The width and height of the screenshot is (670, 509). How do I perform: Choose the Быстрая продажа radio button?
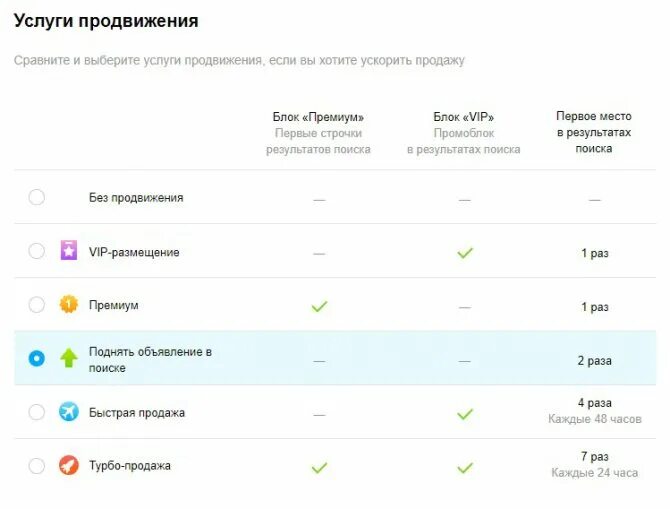click(x=36, y=412)
